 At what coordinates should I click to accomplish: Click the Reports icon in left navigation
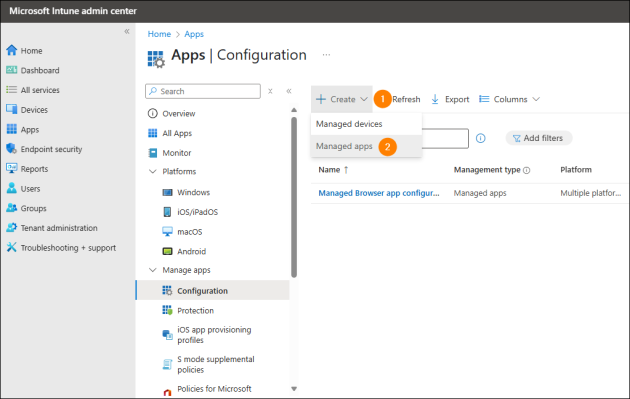12,168
